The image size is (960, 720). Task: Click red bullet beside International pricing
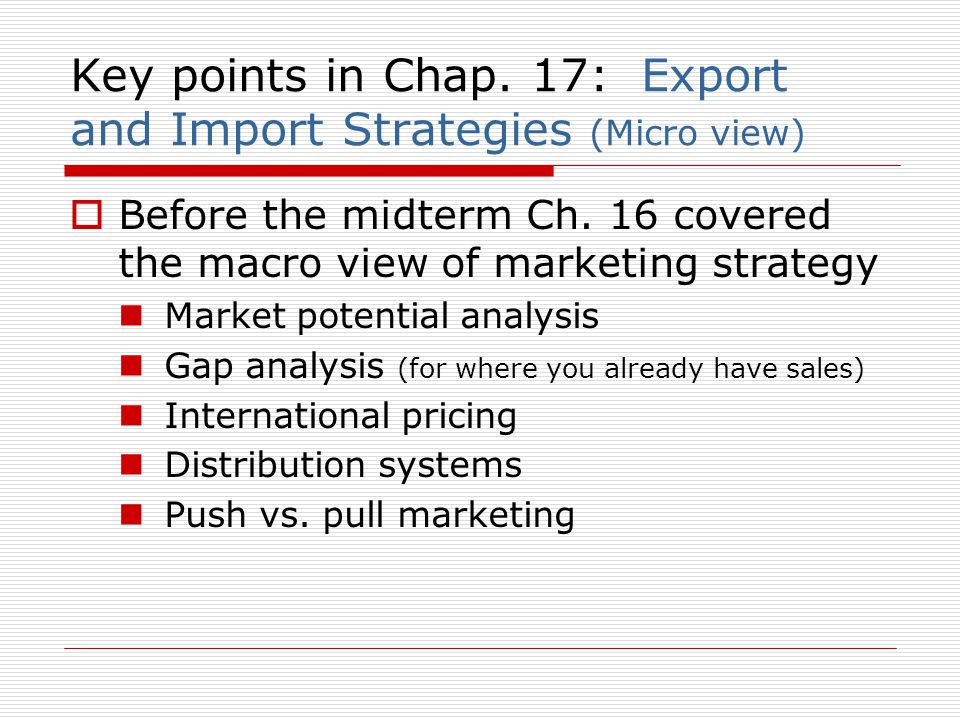(x=132, y=416)
